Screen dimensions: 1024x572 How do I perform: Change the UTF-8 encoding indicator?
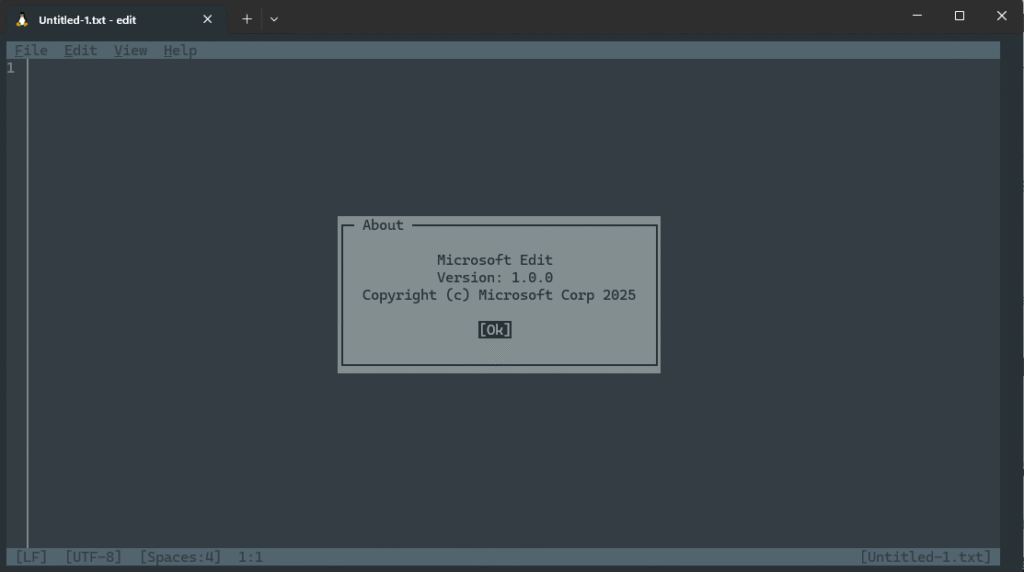[93, 557]
